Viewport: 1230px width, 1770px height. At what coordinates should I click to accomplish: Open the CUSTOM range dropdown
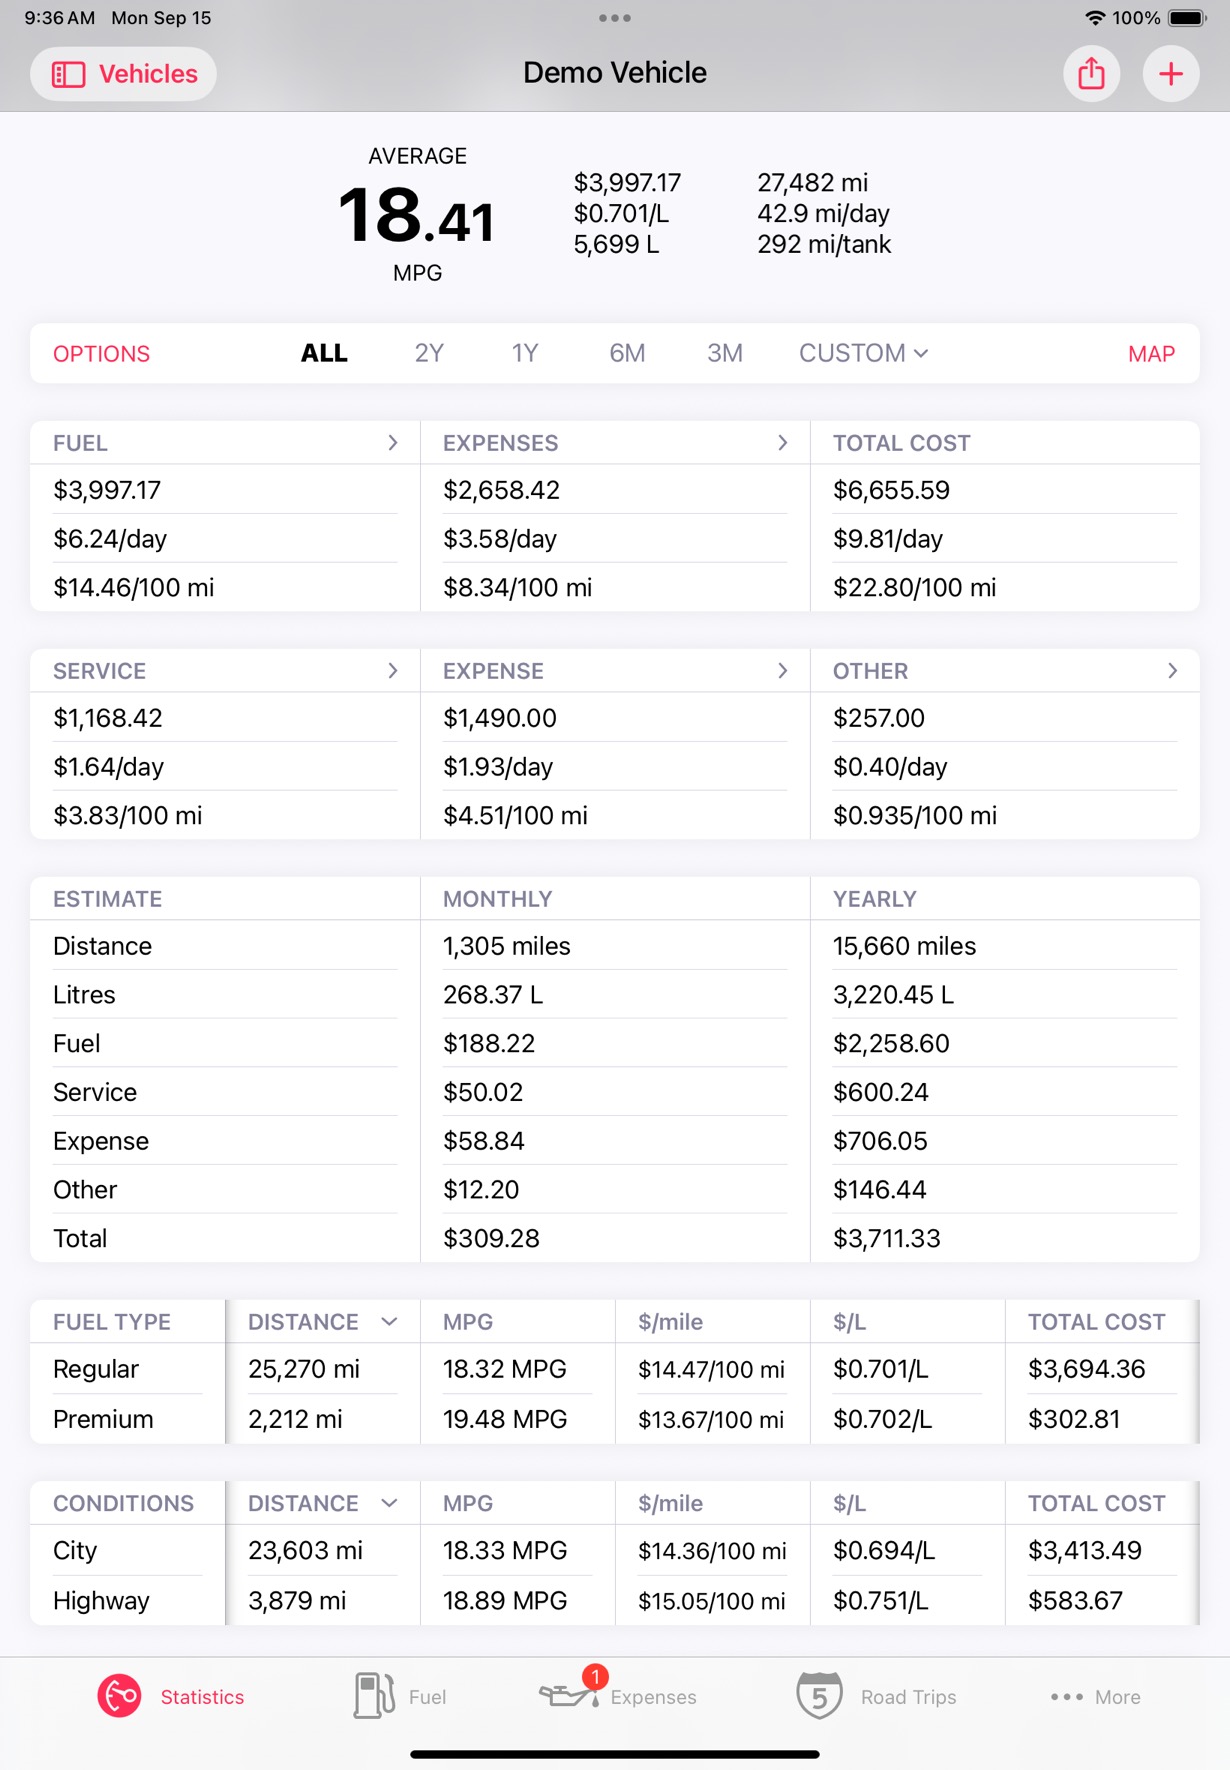(x=863, y=353)
